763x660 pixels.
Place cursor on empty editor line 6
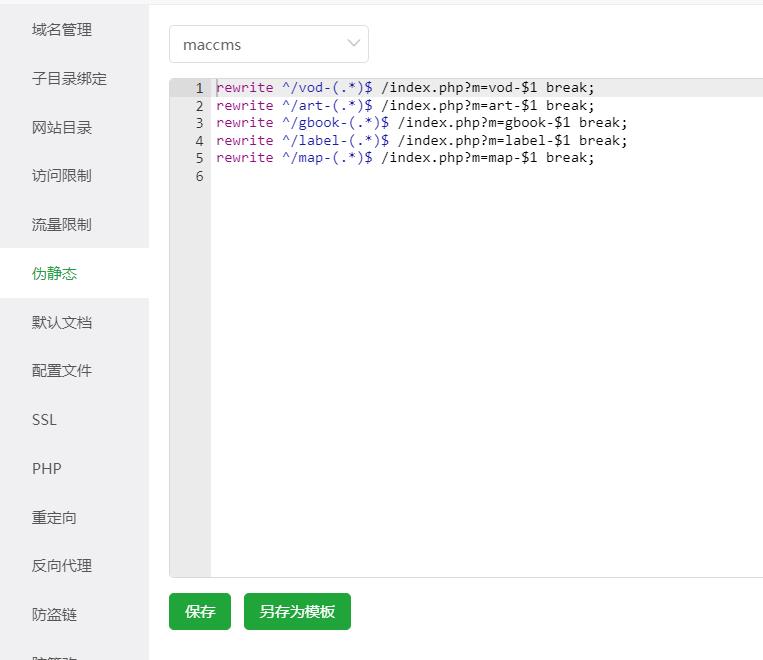[x=487, y=176]
